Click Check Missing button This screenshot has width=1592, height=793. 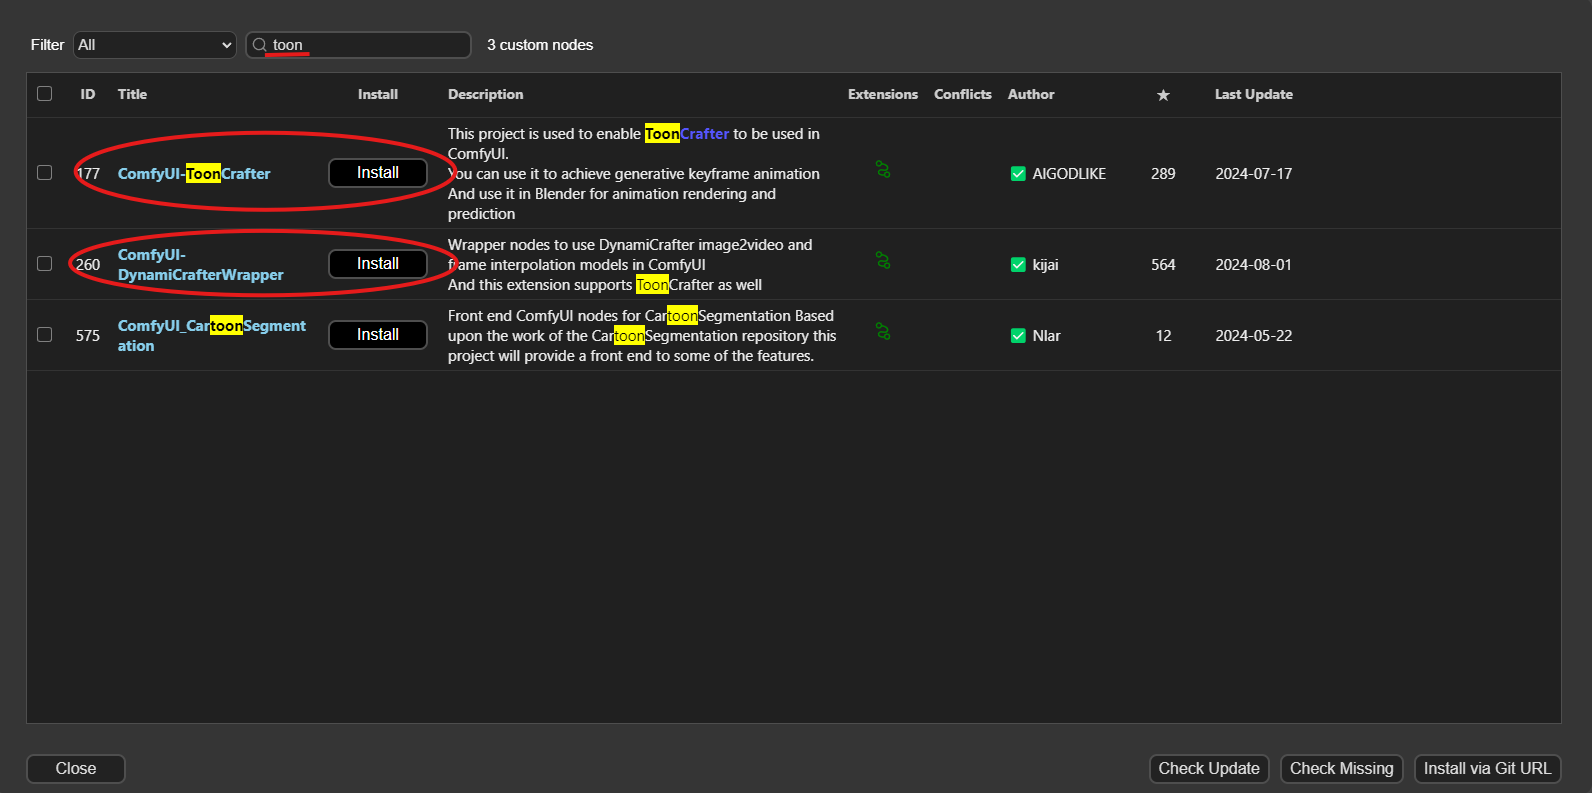pos(1342,769)
